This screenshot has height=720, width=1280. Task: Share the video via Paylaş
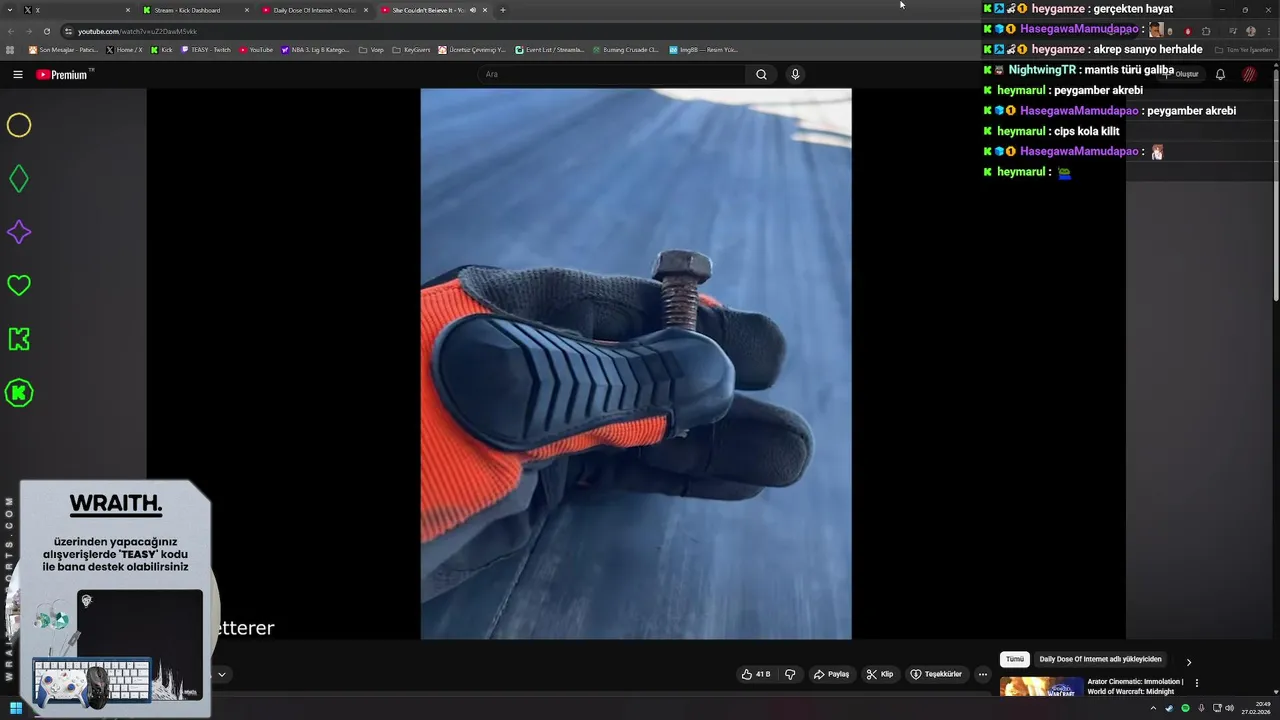[831, 674]
